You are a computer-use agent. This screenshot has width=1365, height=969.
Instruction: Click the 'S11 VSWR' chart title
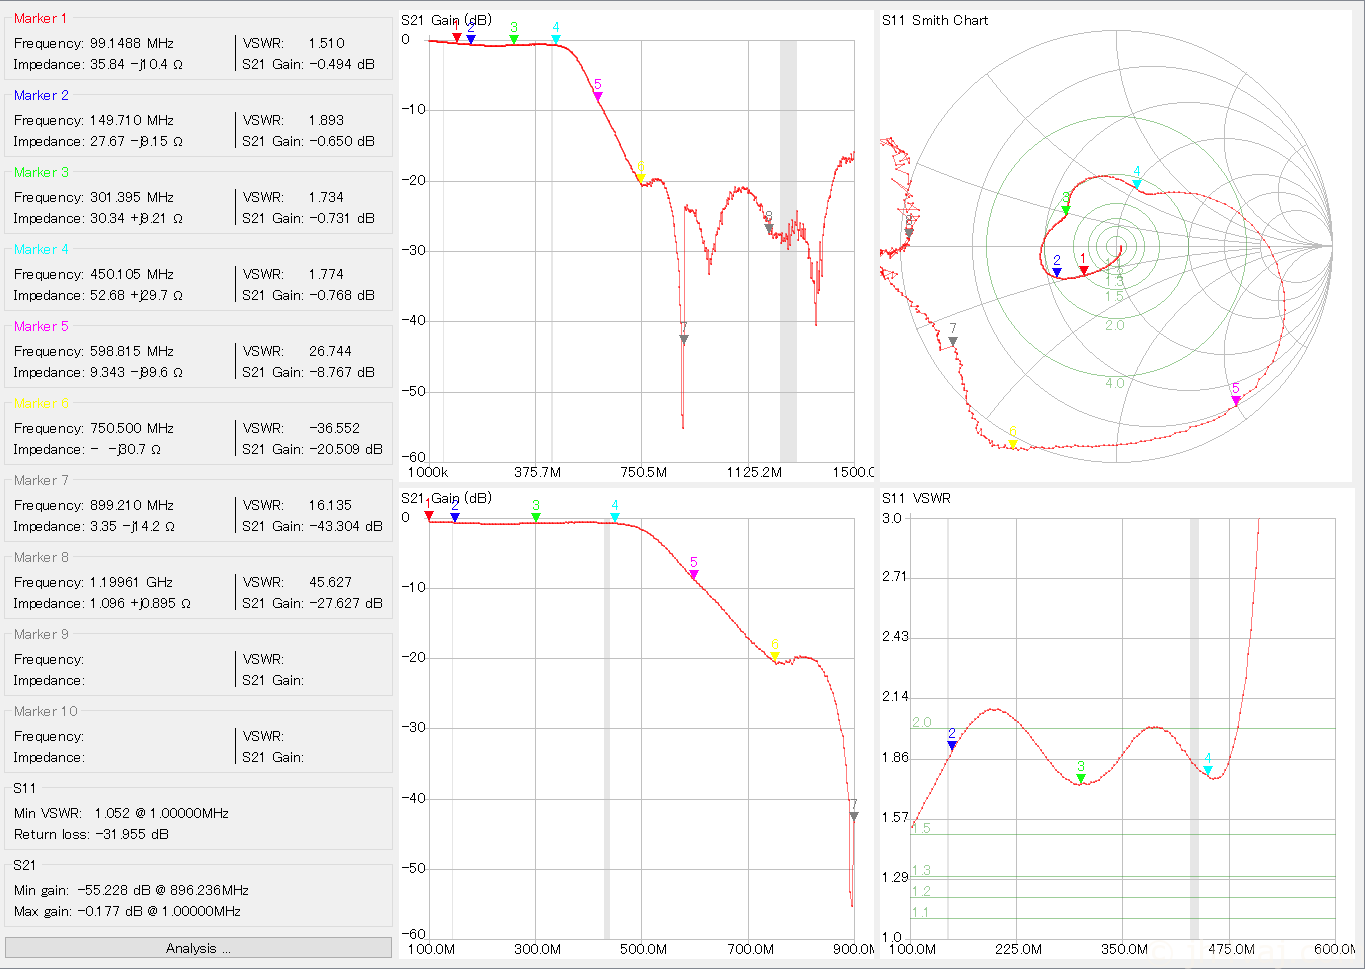[x=916, y=498]
